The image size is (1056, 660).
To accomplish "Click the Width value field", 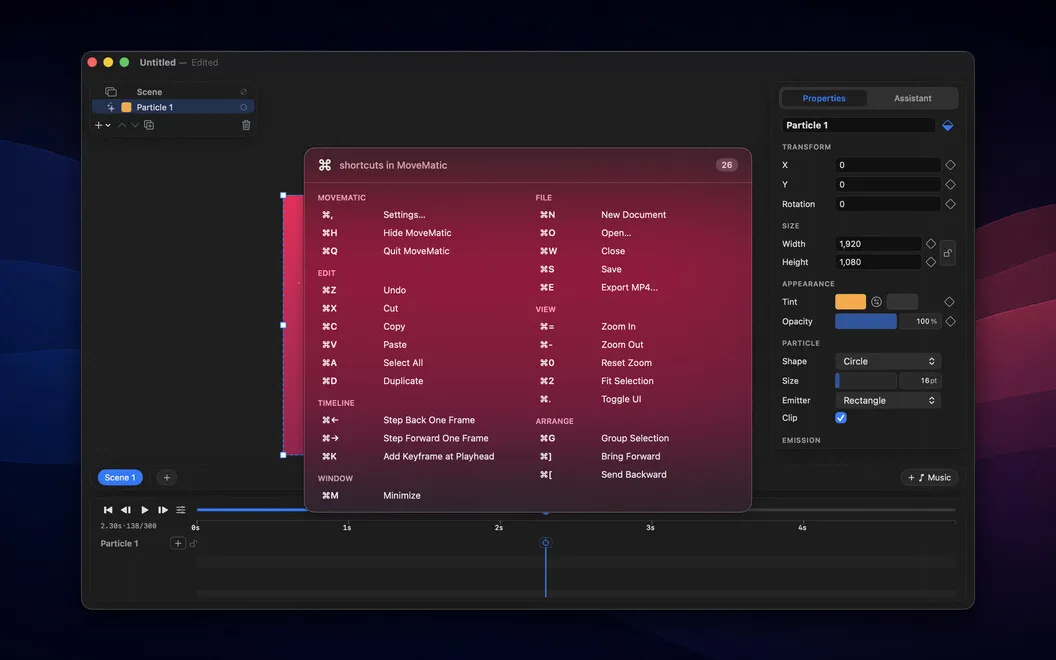I will click(x=878, y=244).
